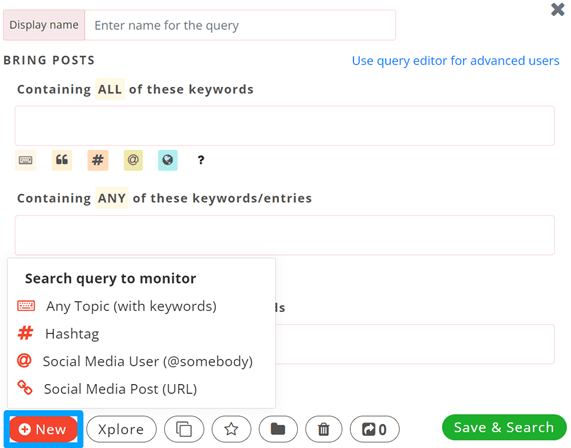Open the folder icon button

point(278,429)
